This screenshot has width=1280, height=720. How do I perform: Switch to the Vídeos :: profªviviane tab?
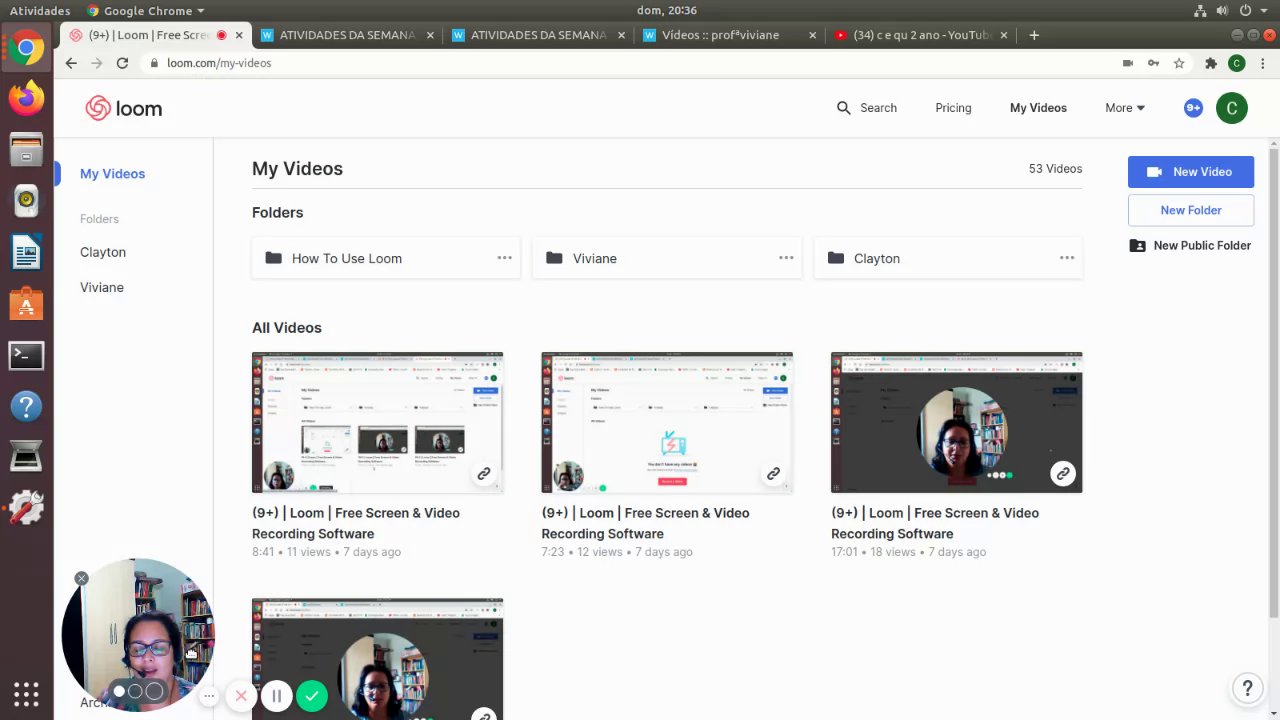729,35
